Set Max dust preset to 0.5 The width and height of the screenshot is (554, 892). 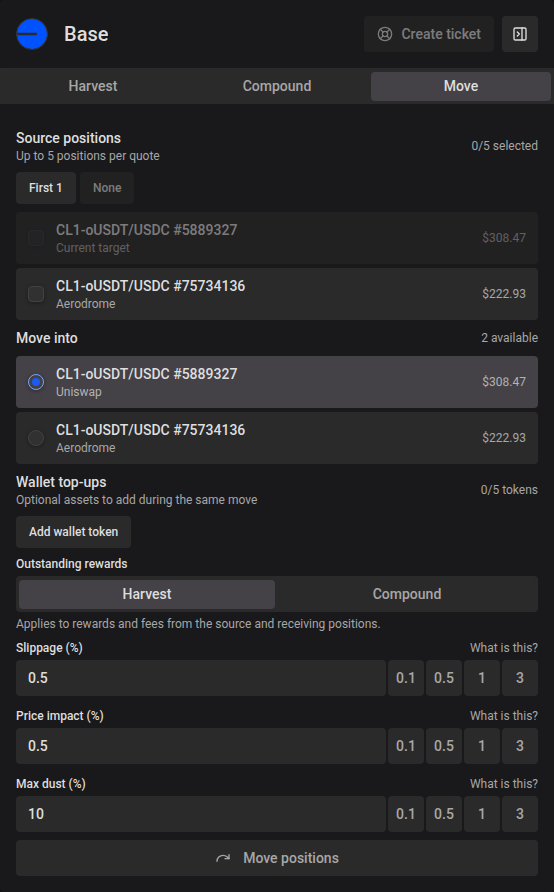tap(444, 814)
